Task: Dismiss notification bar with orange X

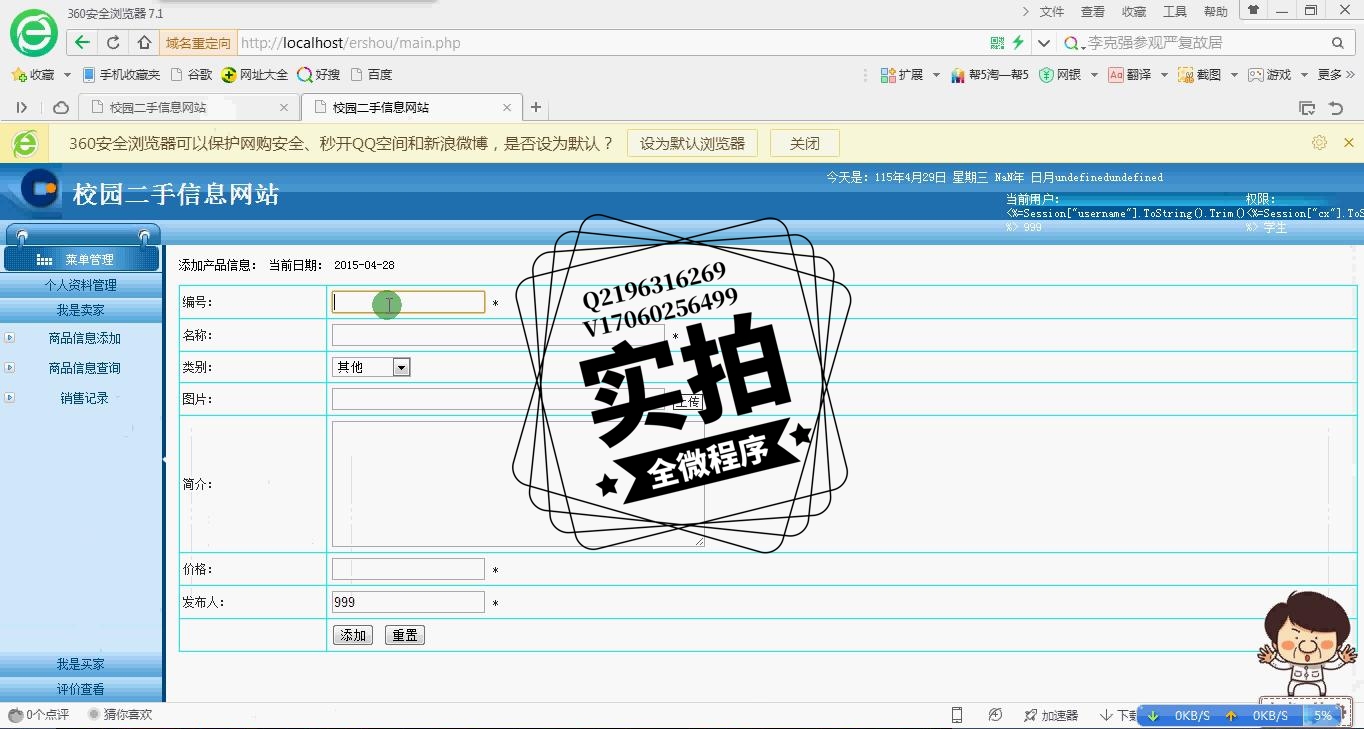Action: pyautogui.click(x=1348, y=143)
